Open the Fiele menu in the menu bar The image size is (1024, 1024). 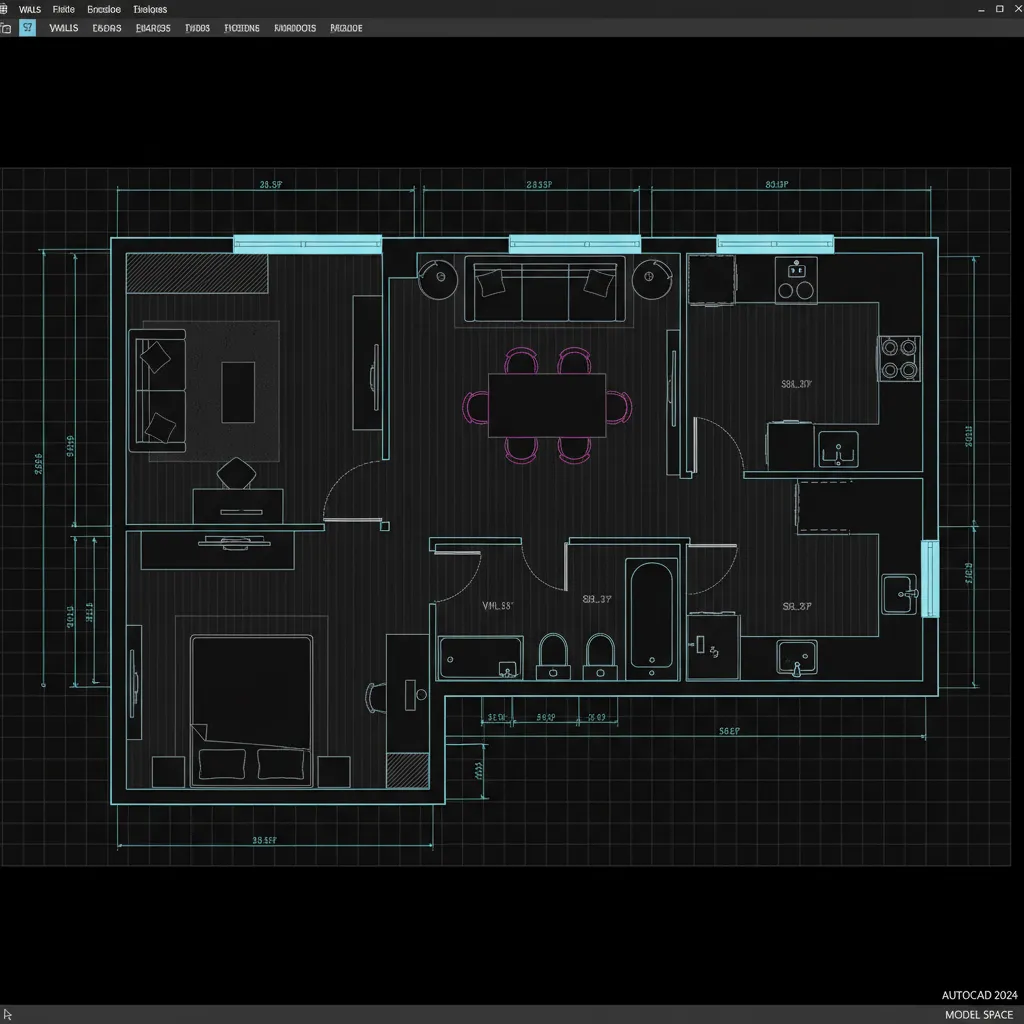62,8
